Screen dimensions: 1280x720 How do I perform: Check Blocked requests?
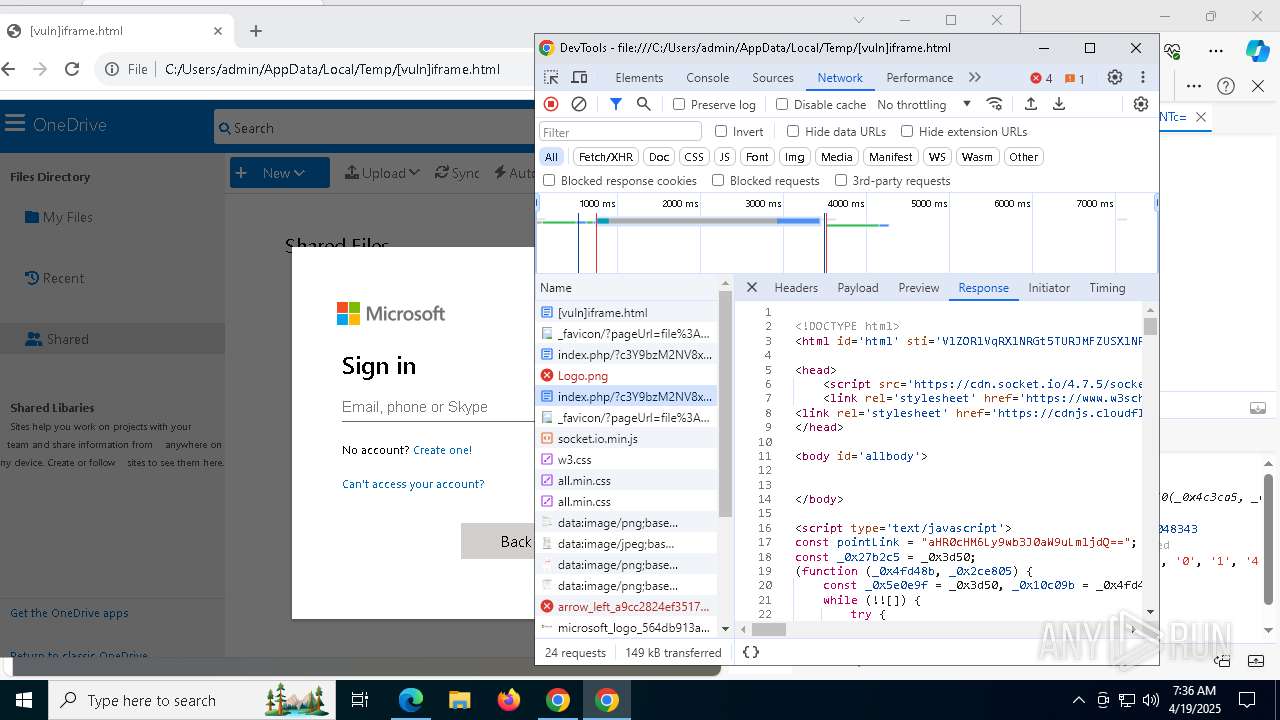point(718,180)
